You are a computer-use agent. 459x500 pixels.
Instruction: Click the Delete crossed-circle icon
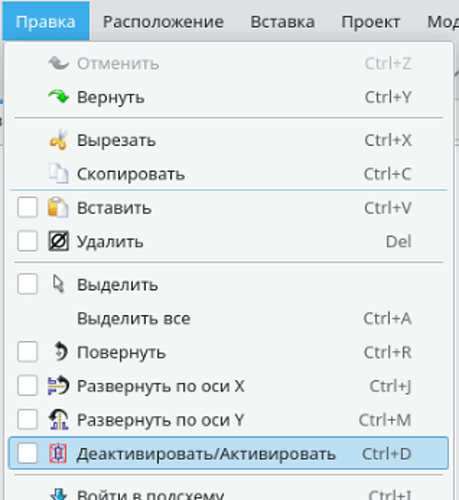[58, 241]
